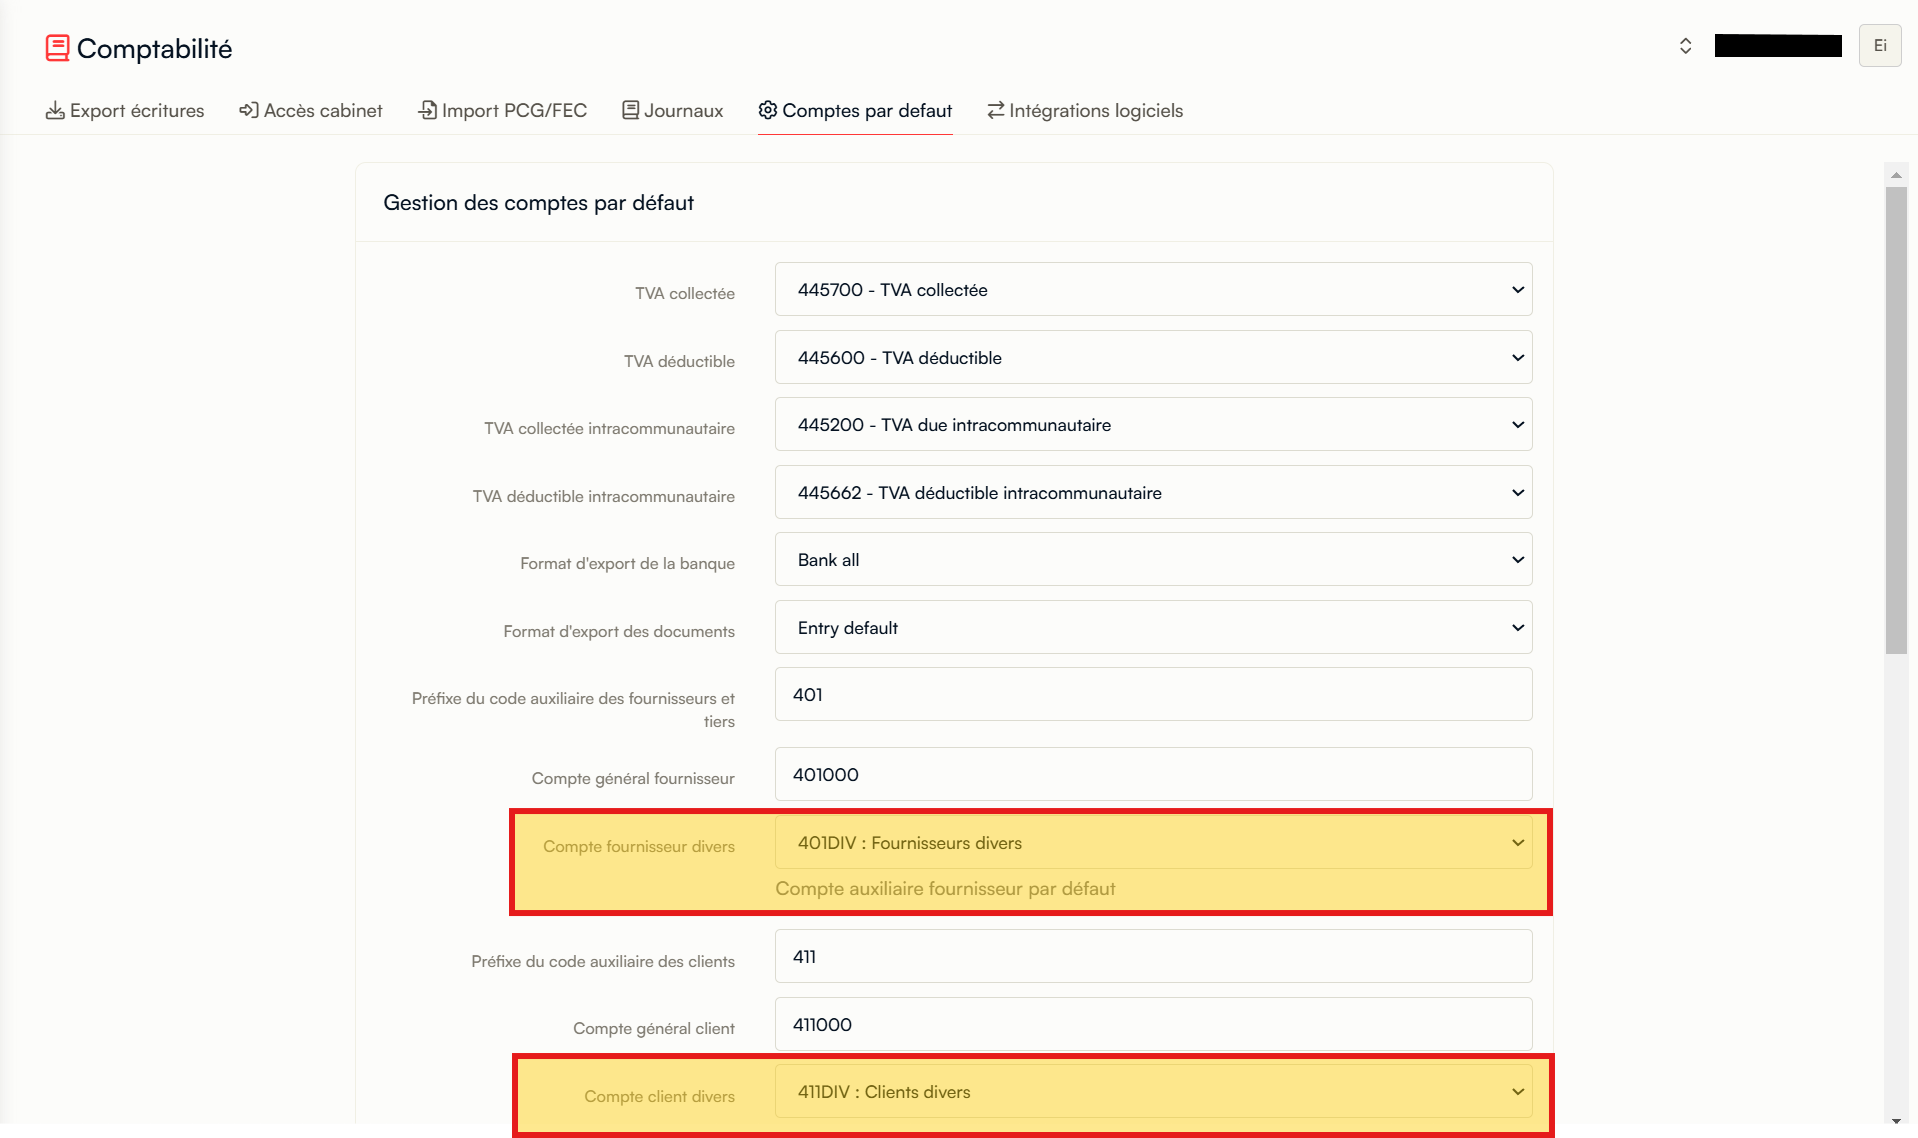Click the Comptes par defaut gear icon
1918x1138 pixels.
click(x=767, y=110)
